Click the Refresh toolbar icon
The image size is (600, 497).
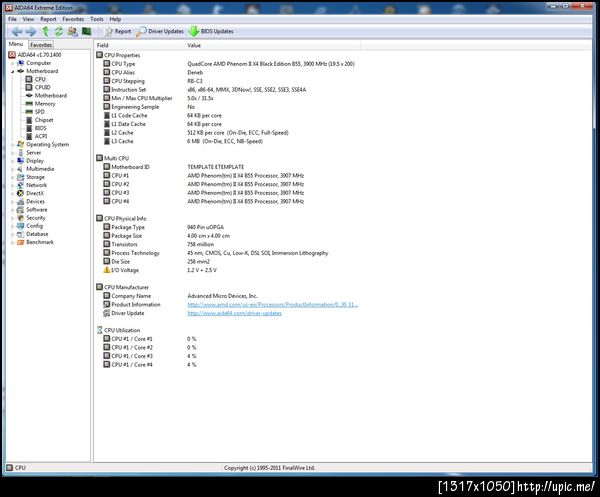click(59, 31)
